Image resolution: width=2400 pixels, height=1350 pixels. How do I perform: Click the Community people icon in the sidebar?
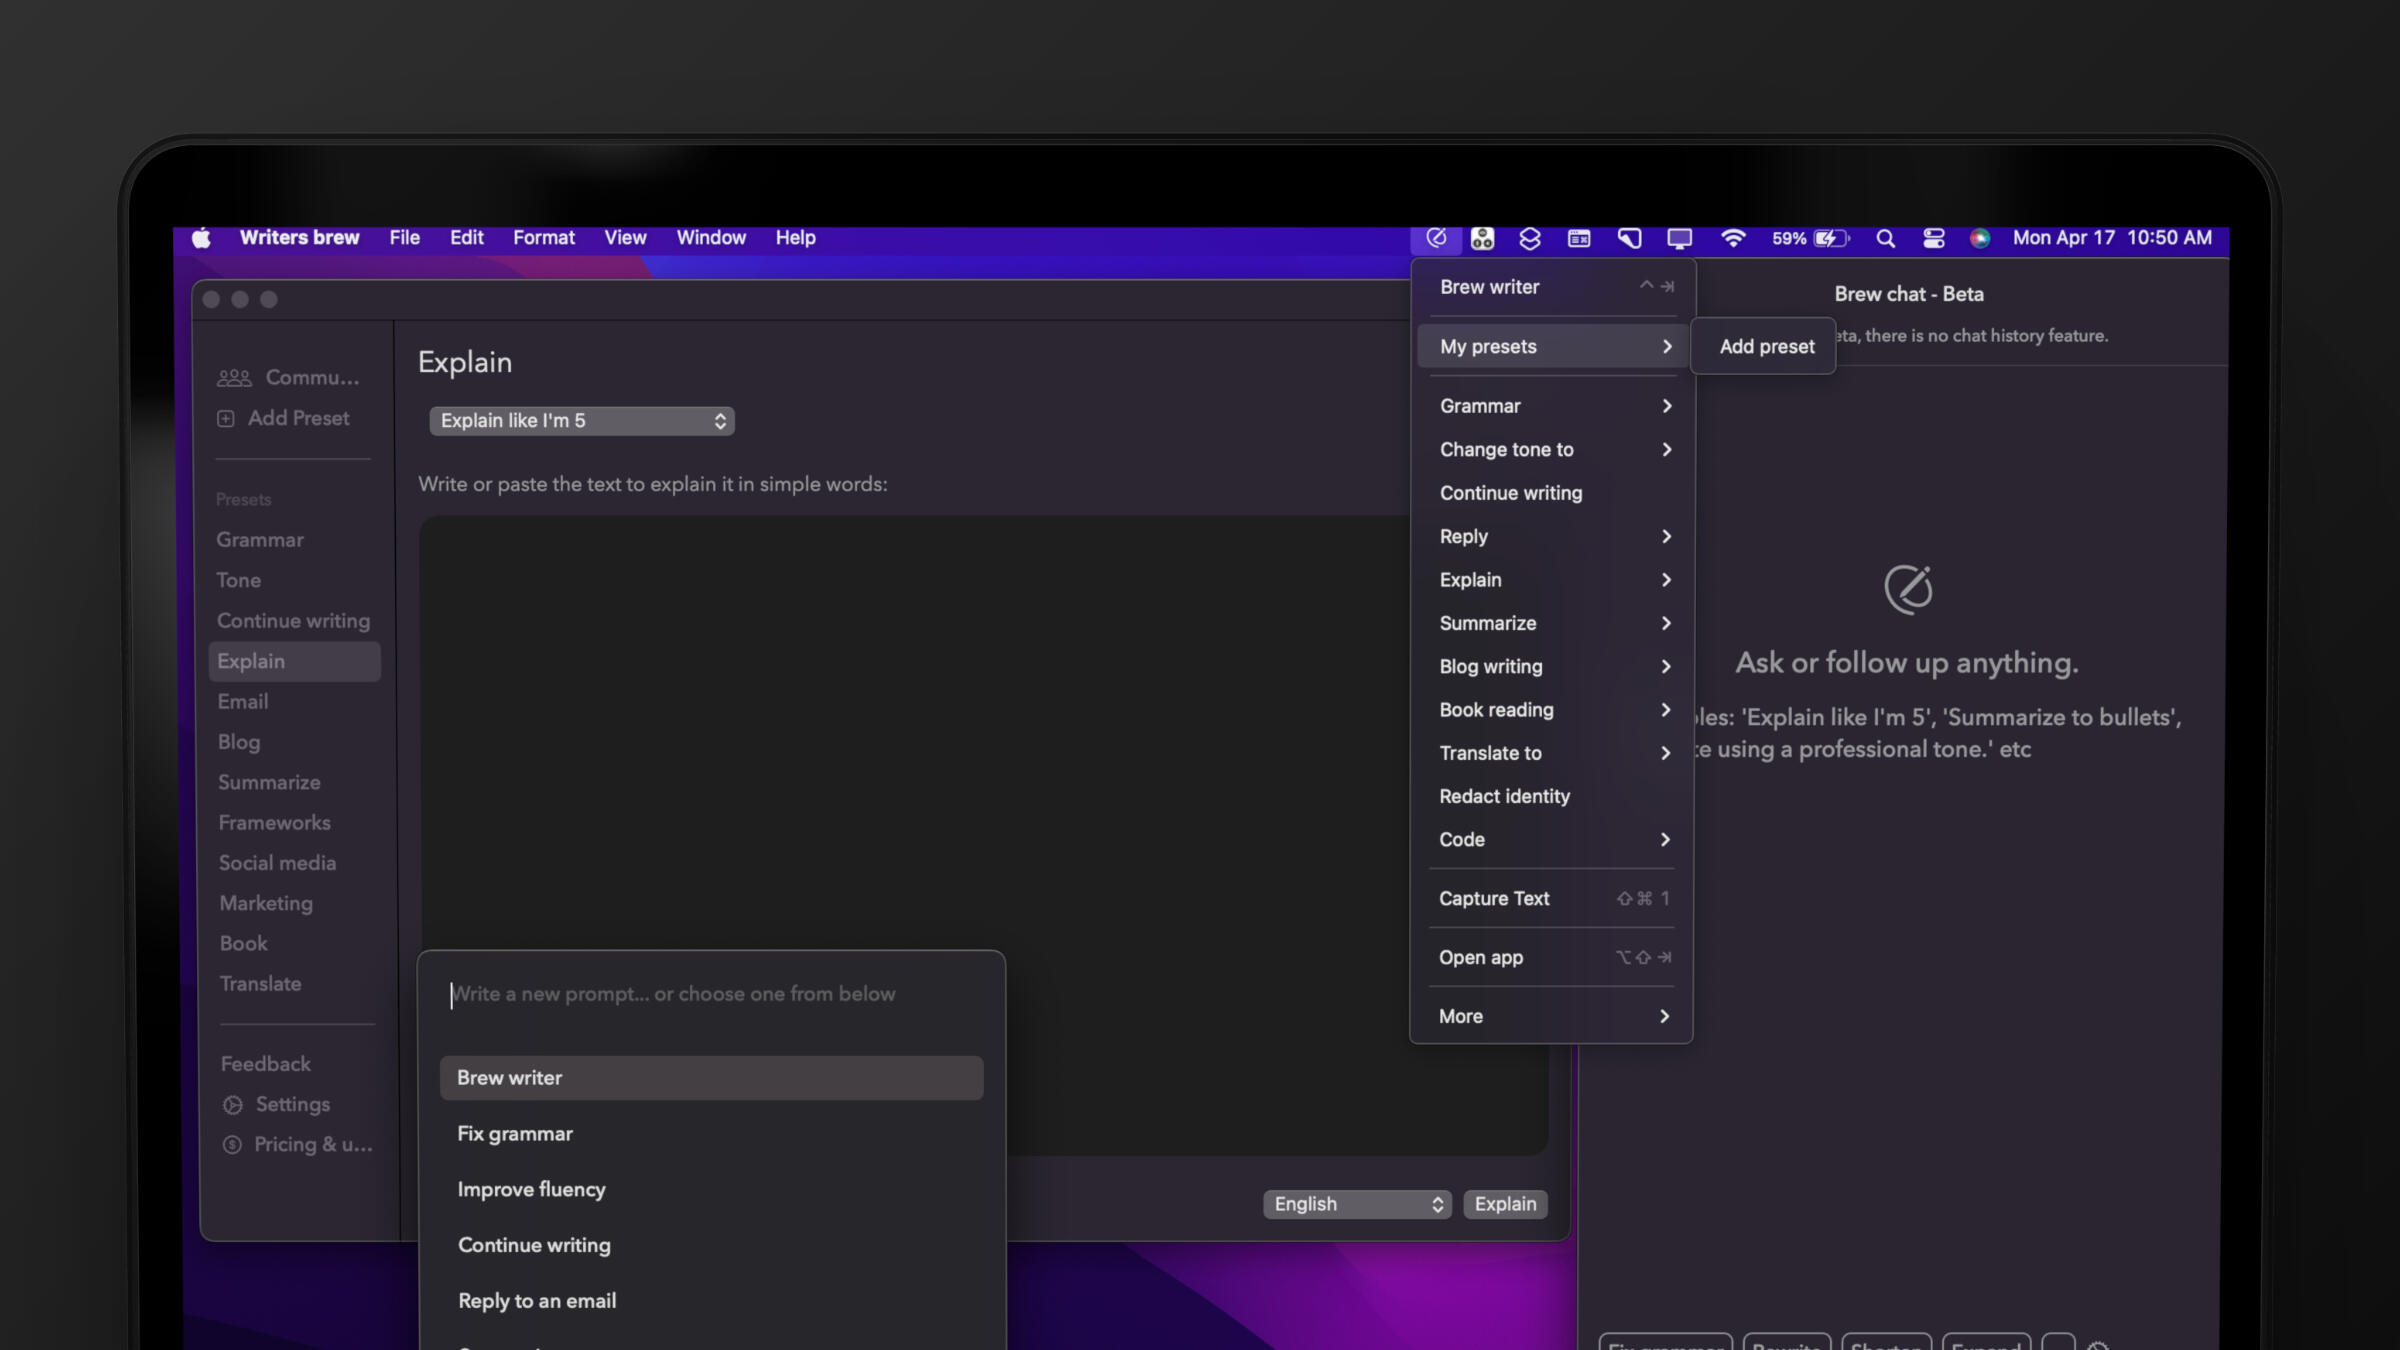tap(234, 378)
